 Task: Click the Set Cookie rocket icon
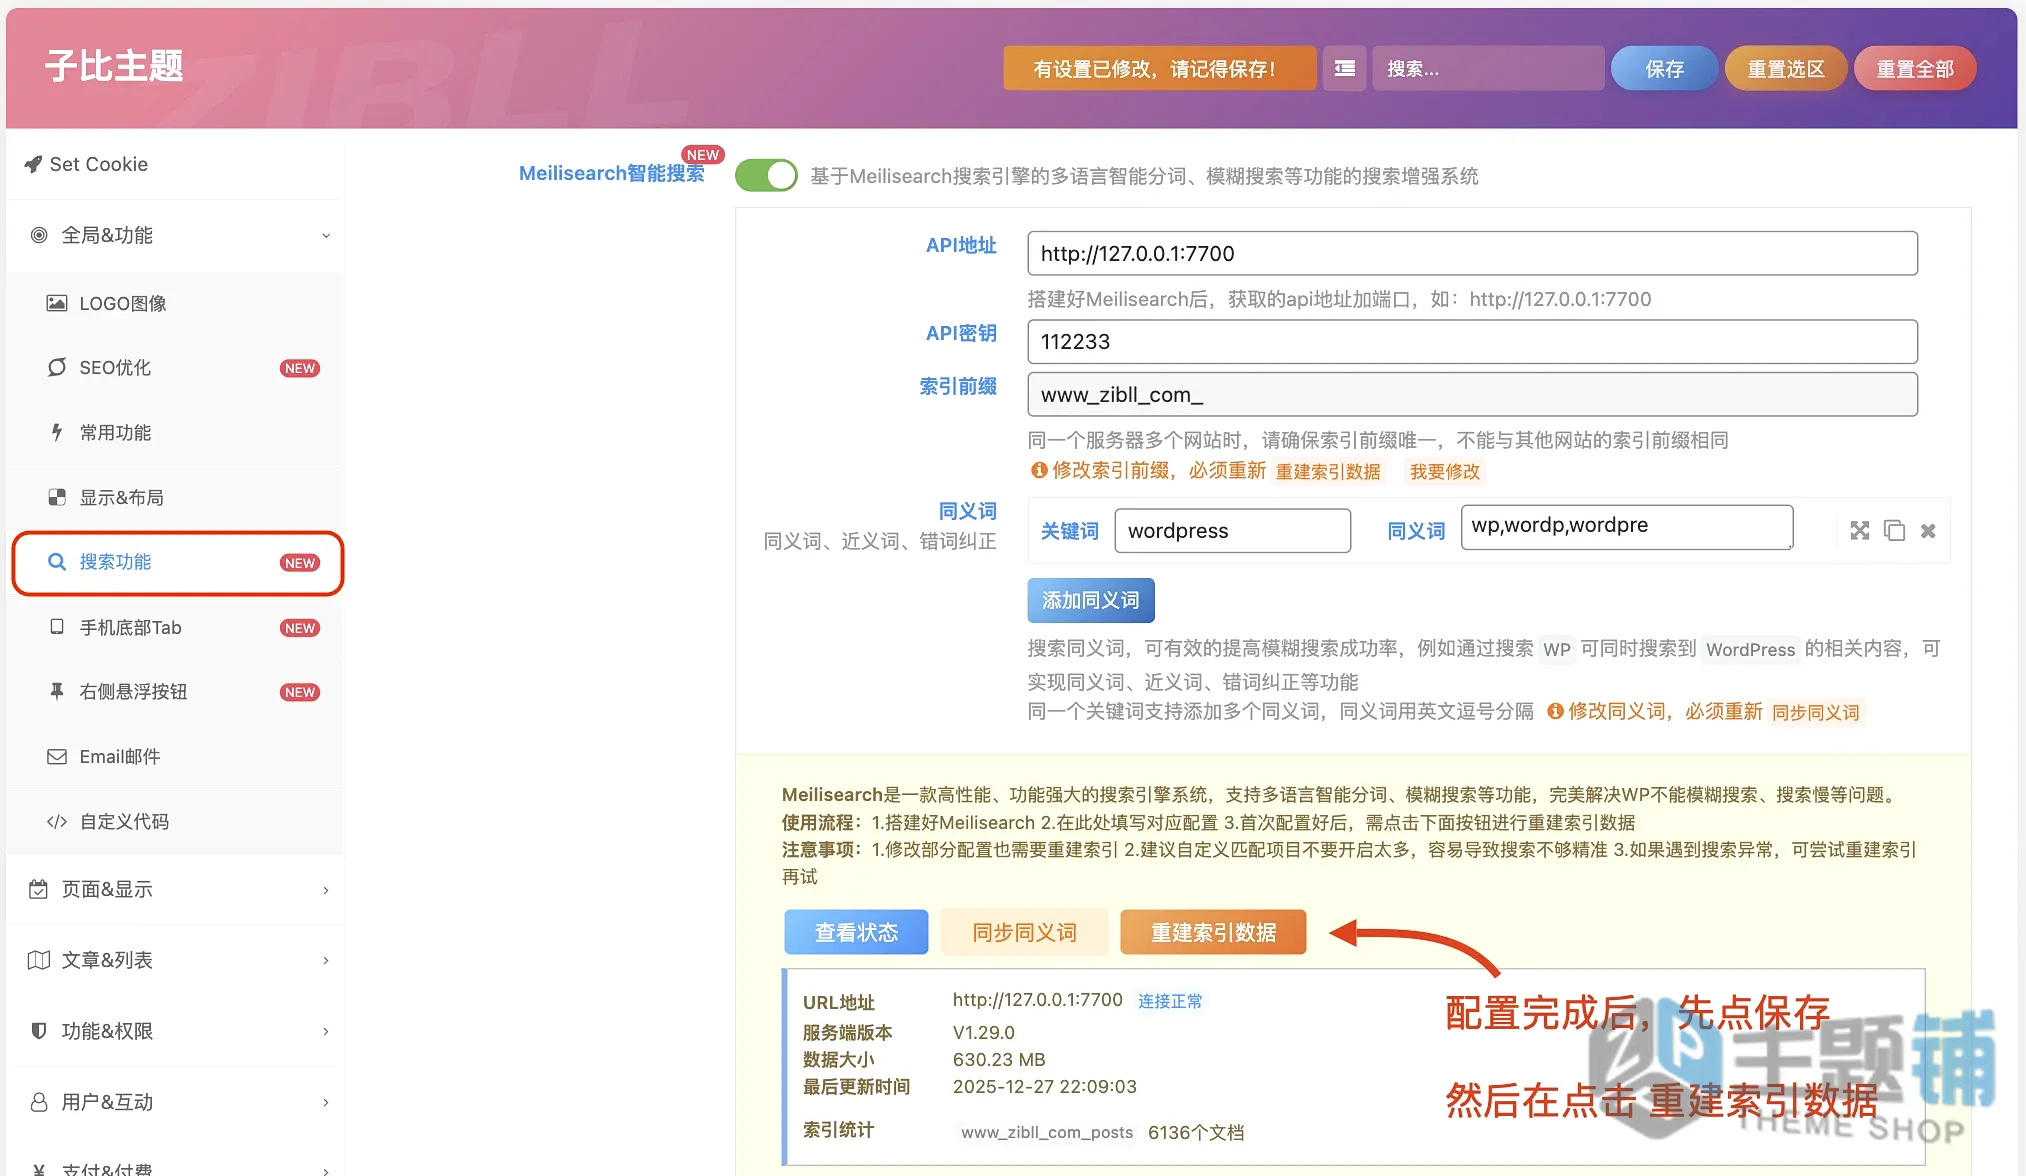click(x=33, y=164)
